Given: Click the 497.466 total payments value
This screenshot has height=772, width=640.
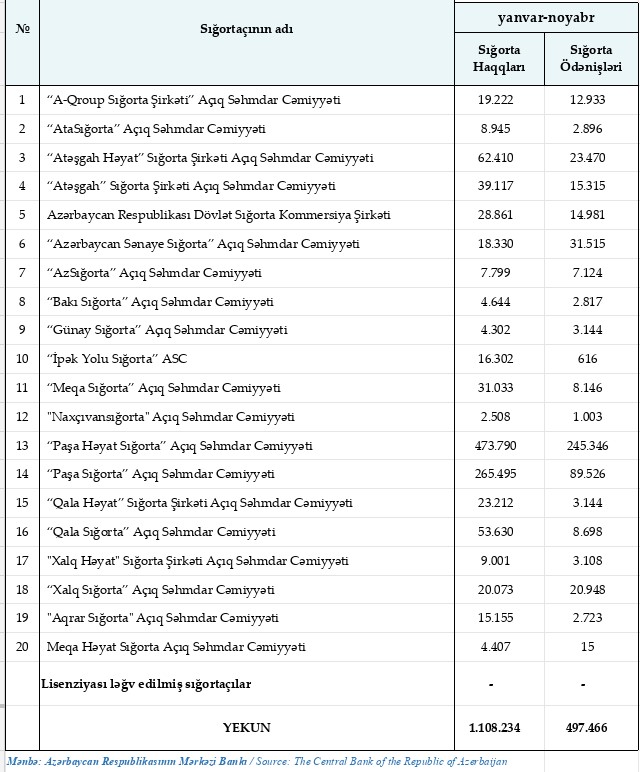Looking at the screenshot, I should pyautogui.click(x=591, y=727).
